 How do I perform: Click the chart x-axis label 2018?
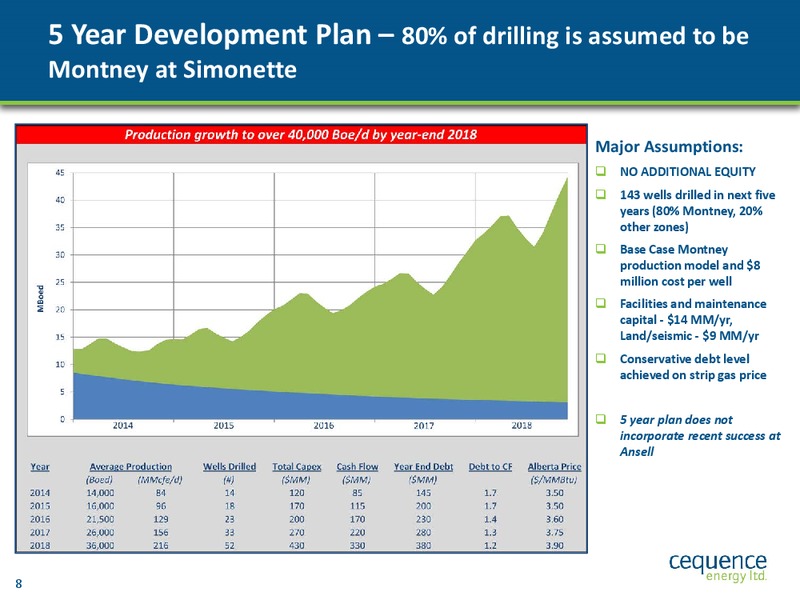[521, 426]
